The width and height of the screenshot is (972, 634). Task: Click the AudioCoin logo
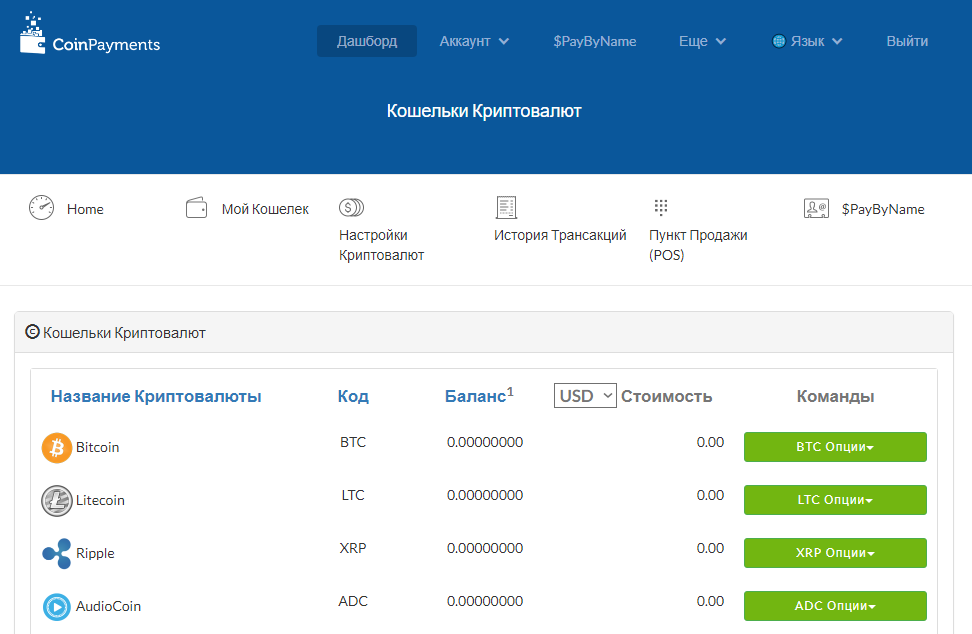tap(56, 607)
